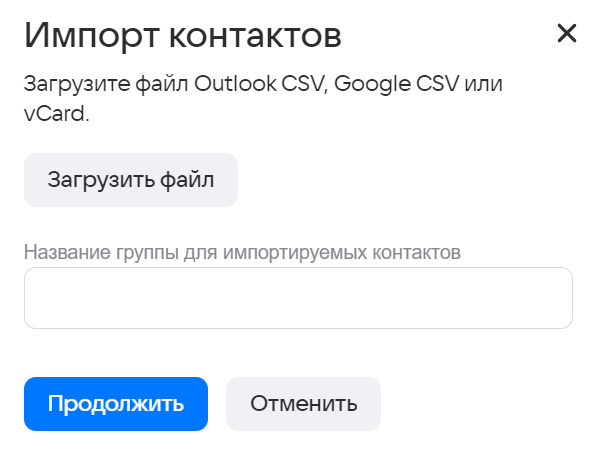
Task: Close the Импорт контактов dialog
Action: 567,34
